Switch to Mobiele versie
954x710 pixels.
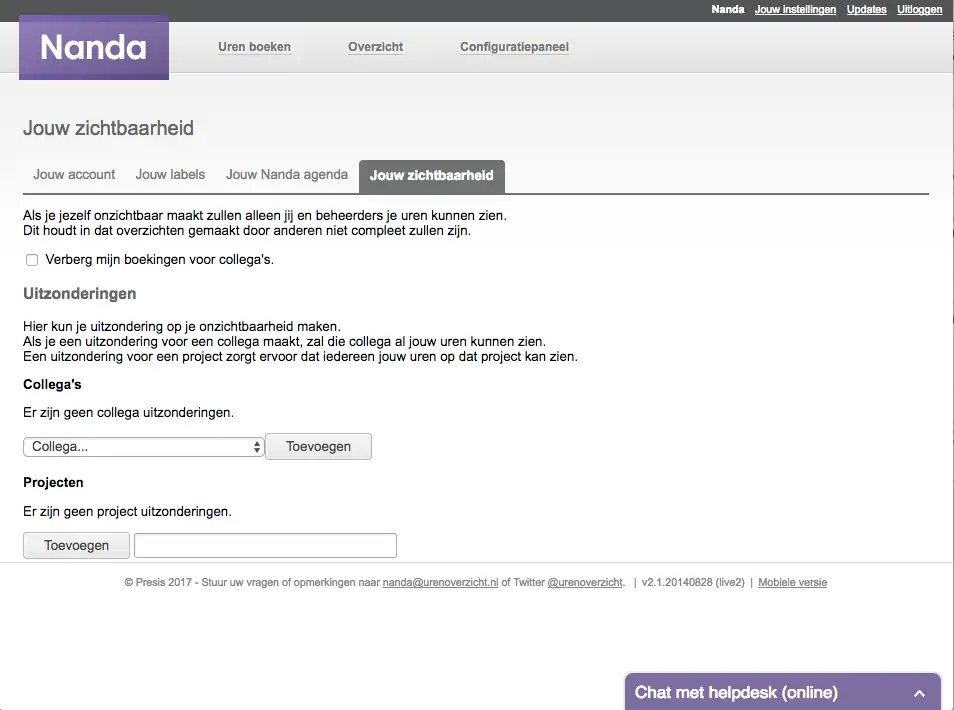792,582
